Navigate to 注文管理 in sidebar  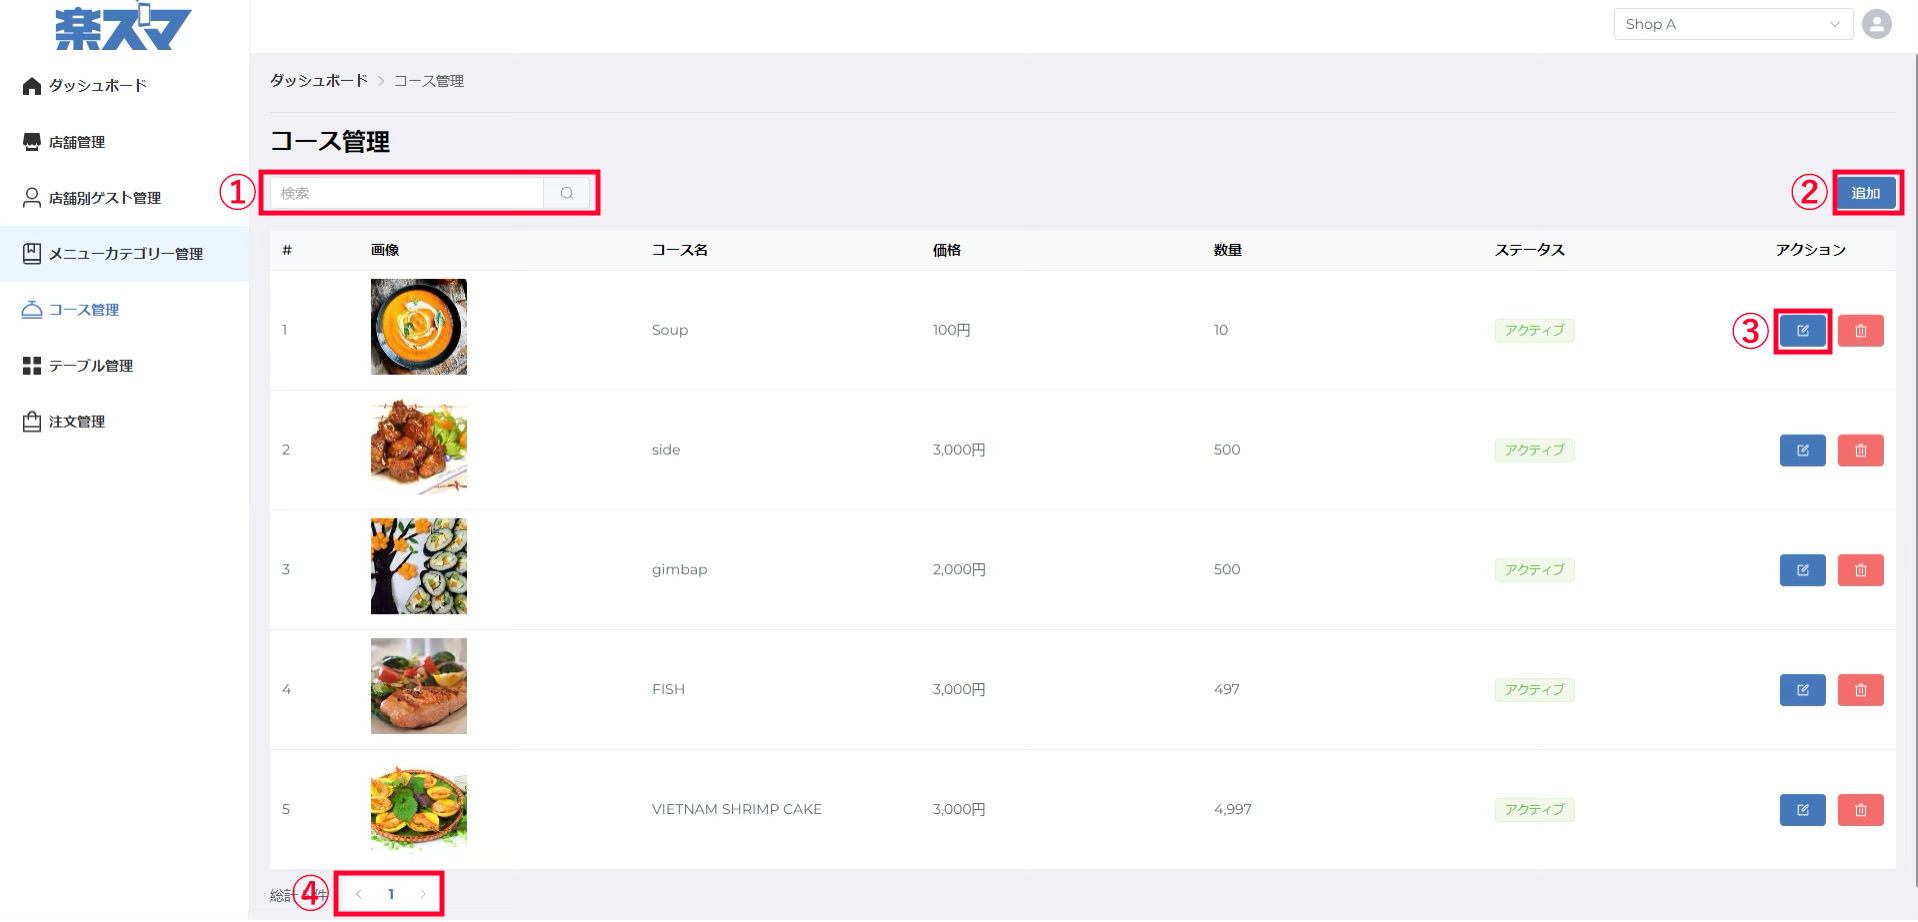click(77, 422)
